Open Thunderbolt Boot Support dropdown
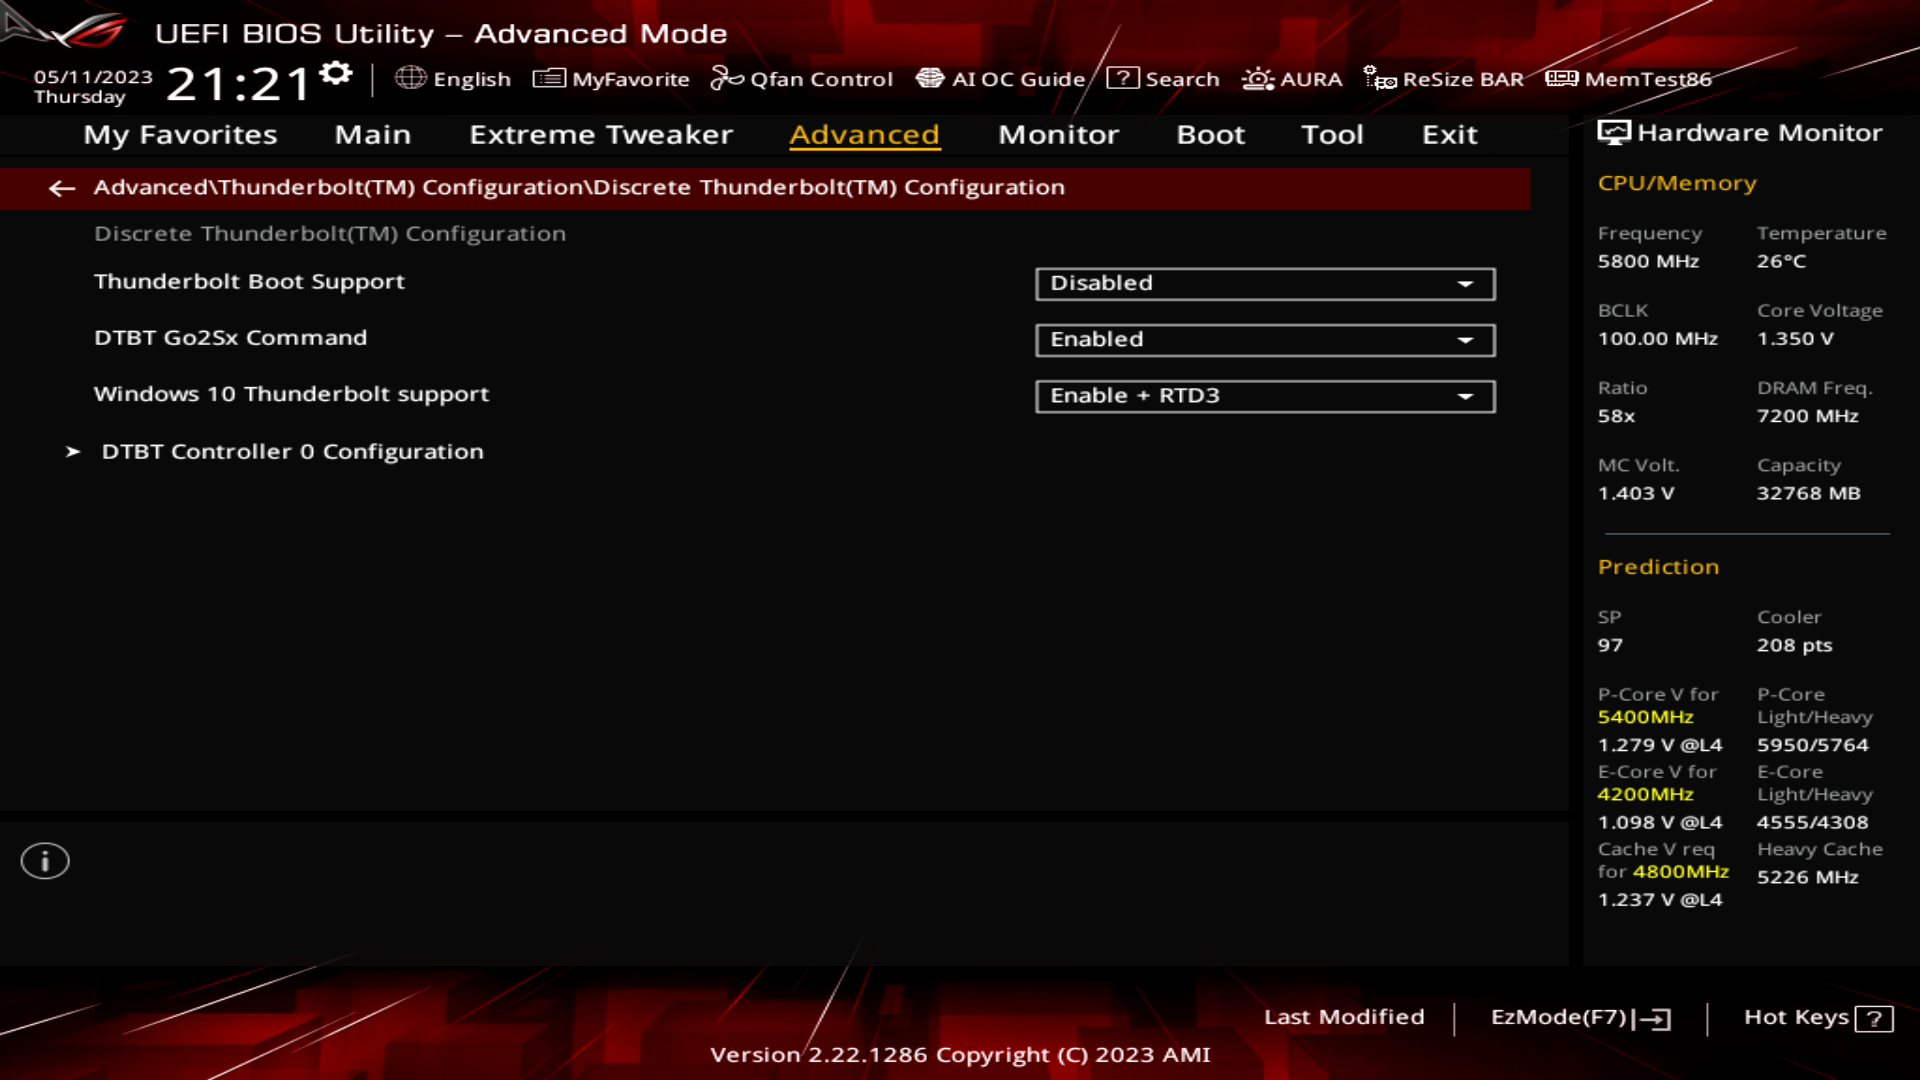Viewport: 1920px width, 1080px height. click(1265, 283)
